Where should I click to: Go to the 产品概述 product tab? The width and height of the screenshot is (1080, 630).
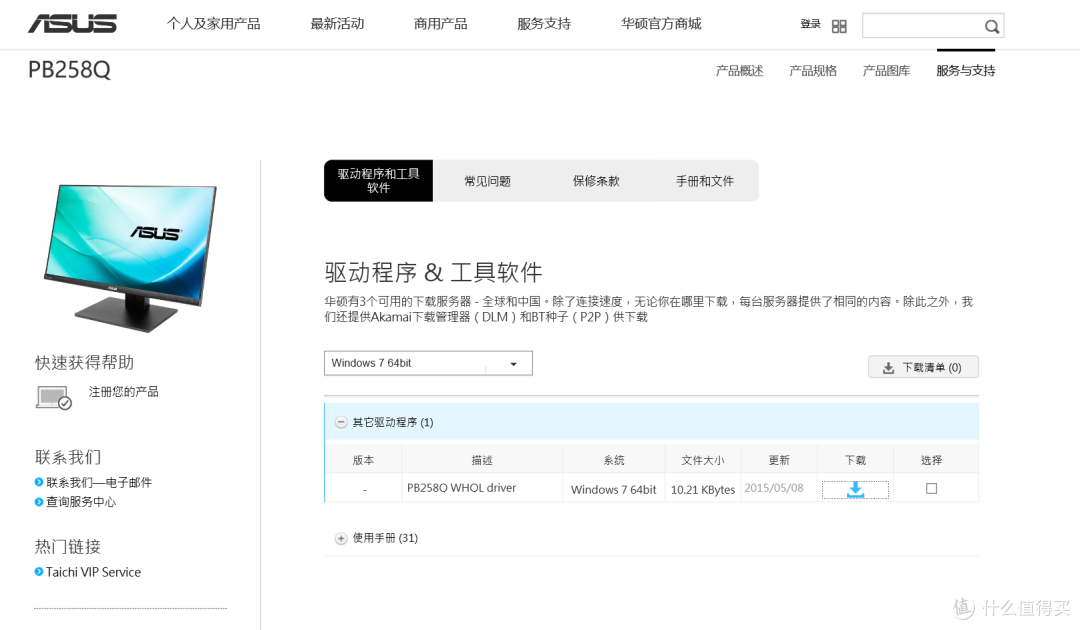point(739,70)
